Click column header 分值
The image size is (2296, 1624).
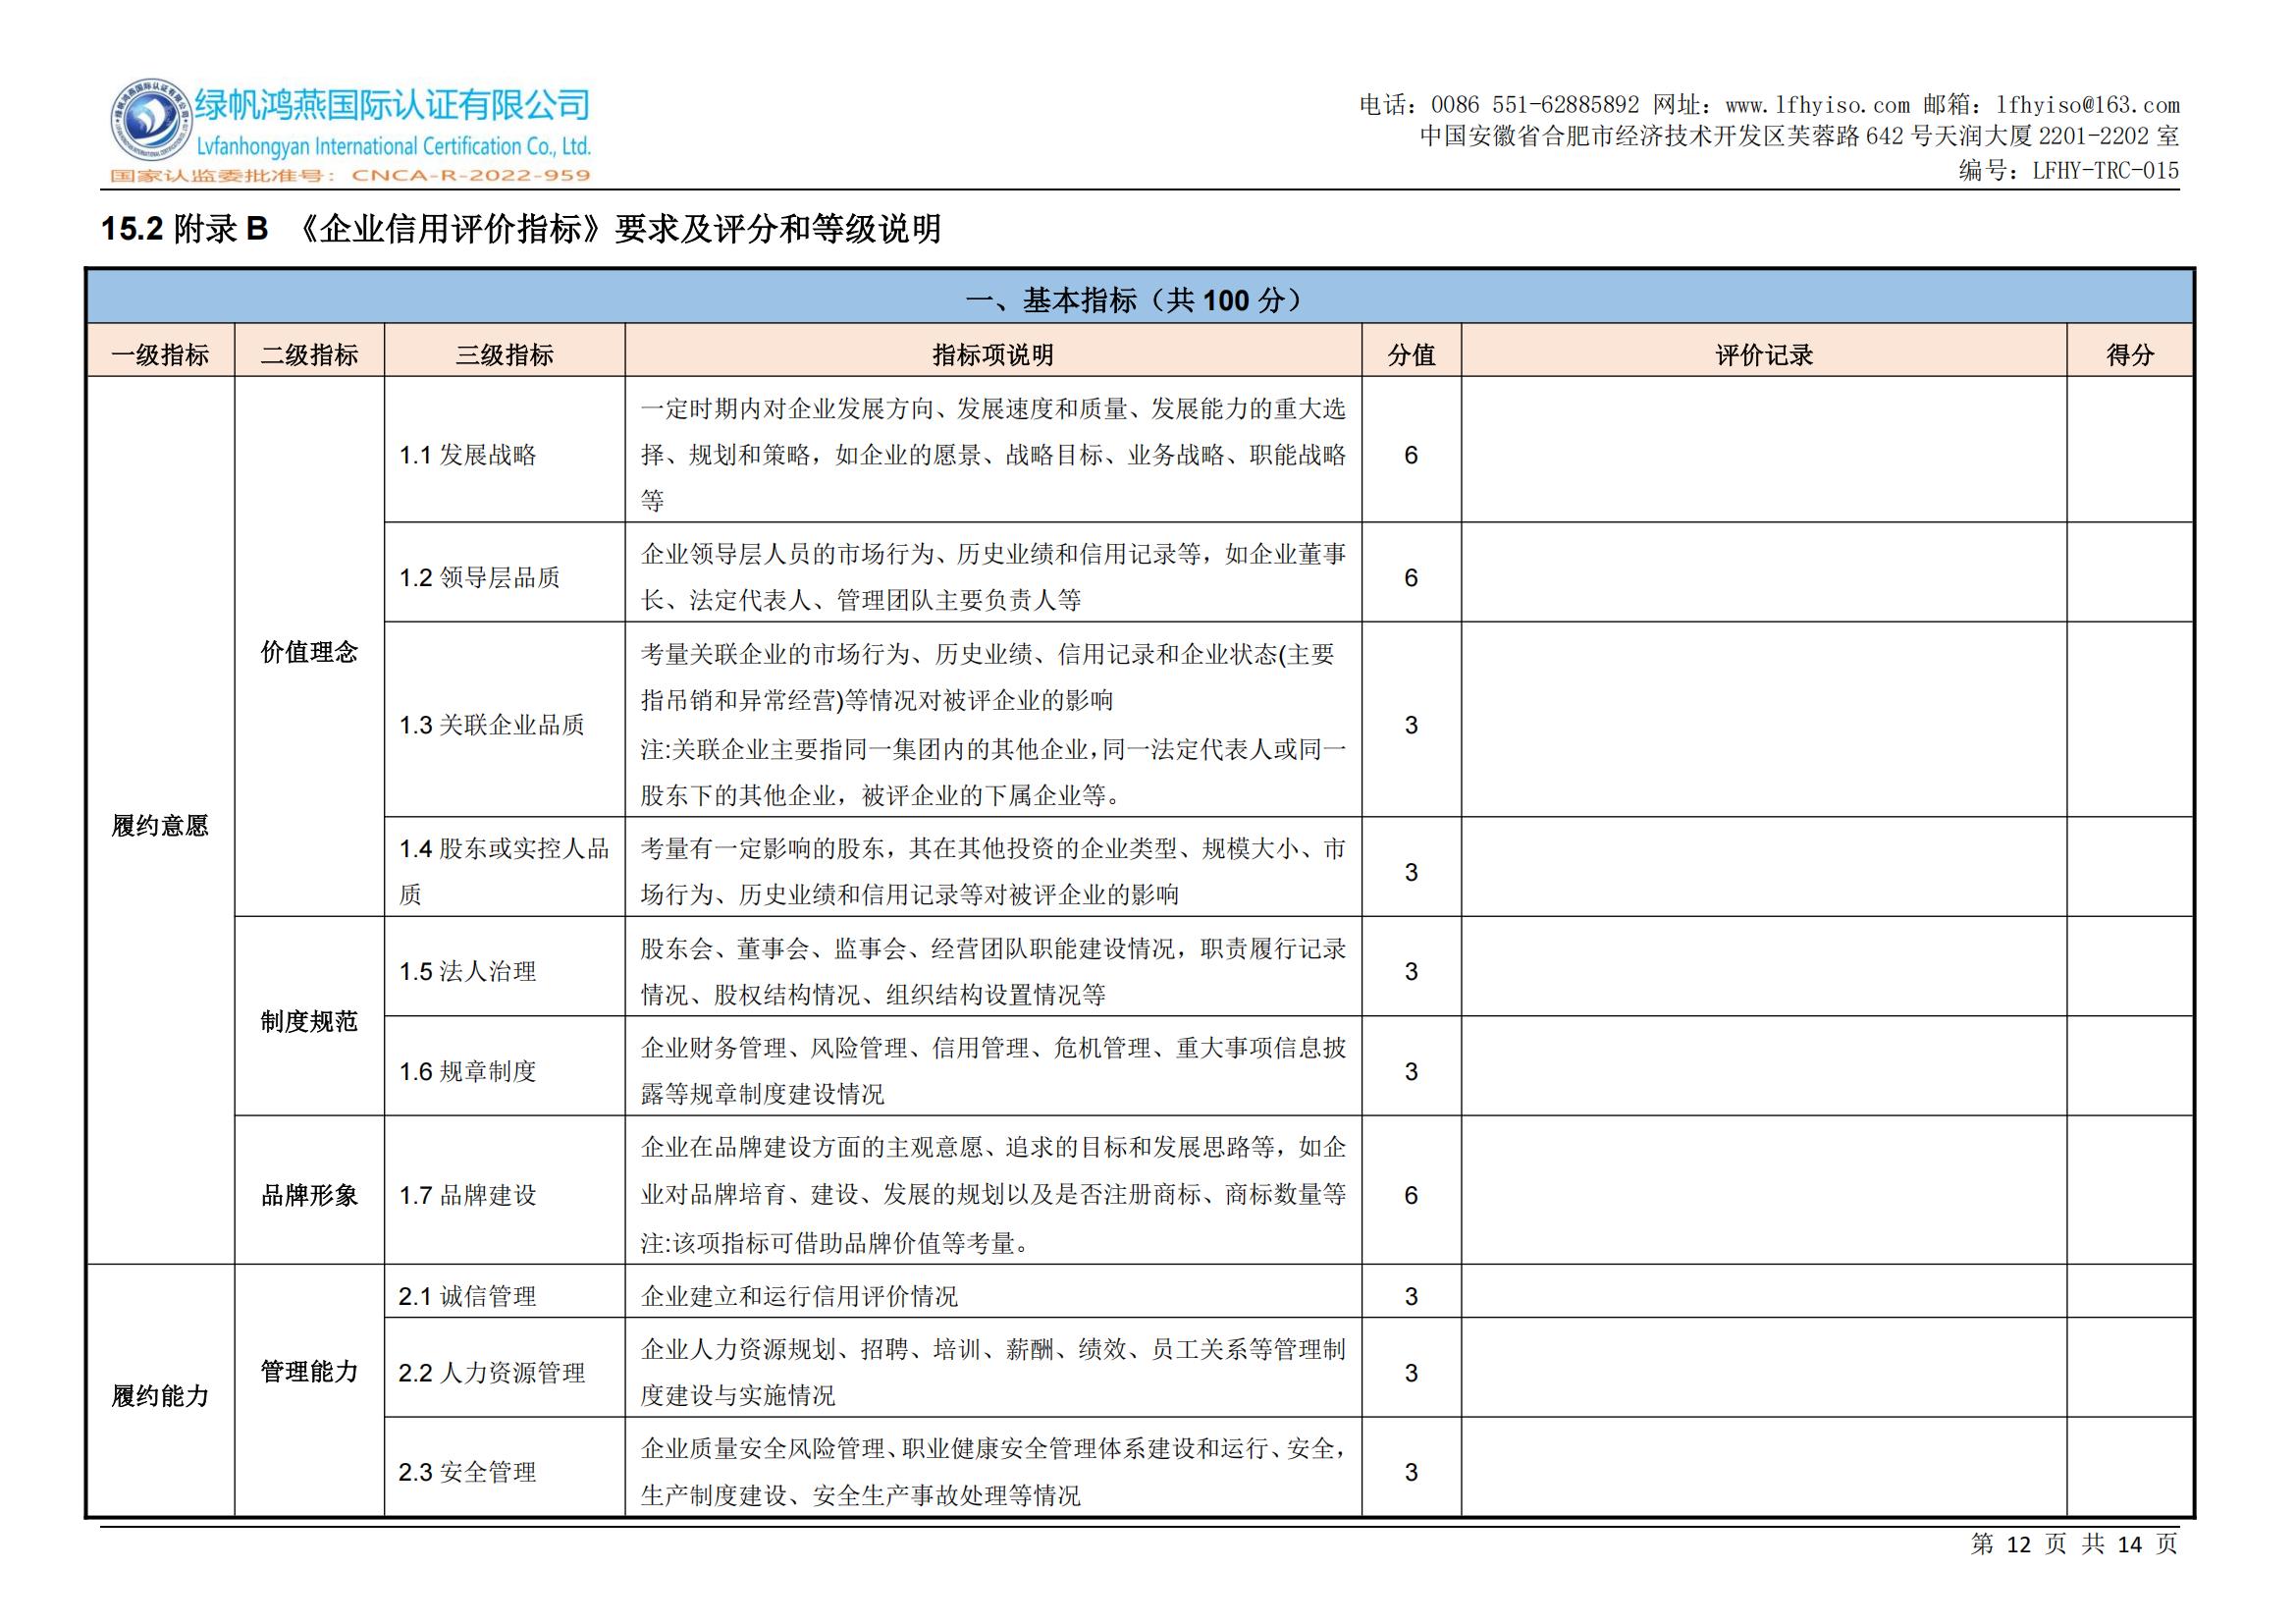pos(1411,355)
